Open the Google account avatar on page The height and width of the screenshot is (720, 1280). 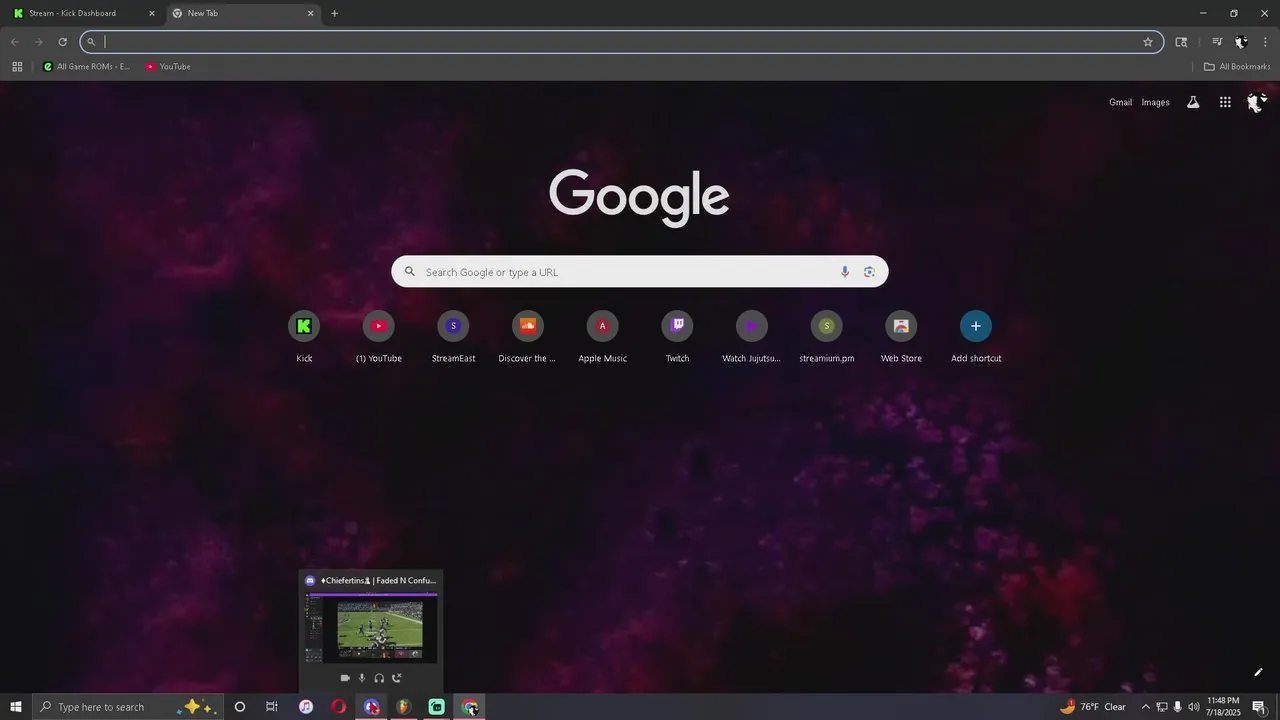point(1256,102)
